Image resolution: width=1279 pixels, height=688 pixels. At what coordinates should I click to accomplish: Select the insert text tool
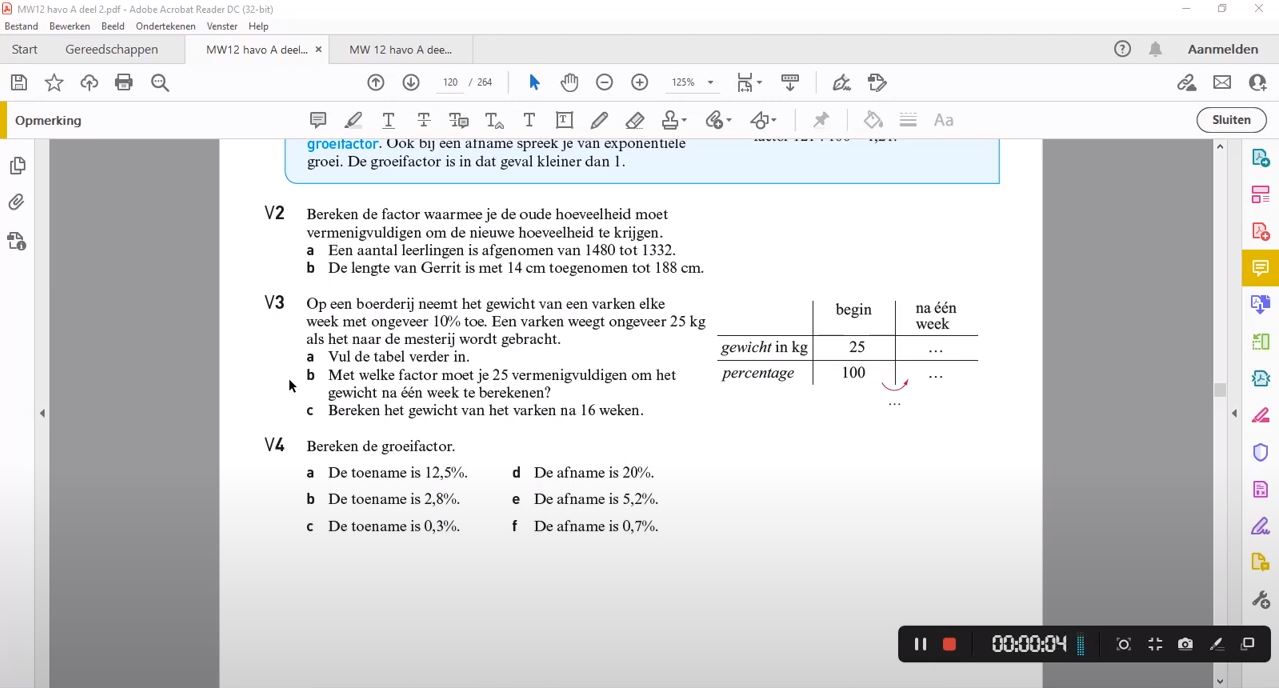494,120
